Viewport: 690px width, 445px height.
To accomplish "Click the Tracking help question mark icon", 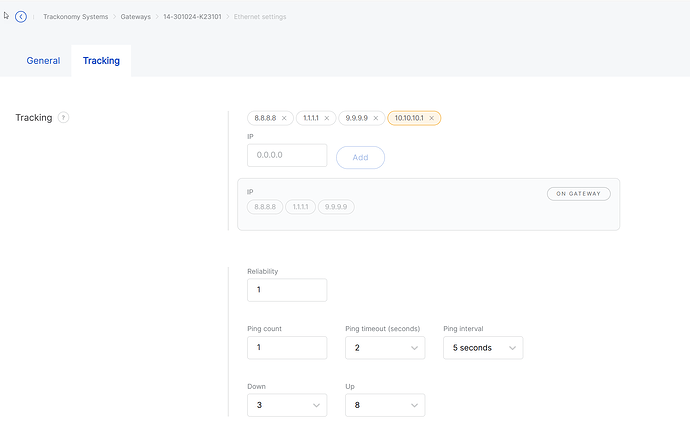I will pyautogui.click(x=63, y=118).
